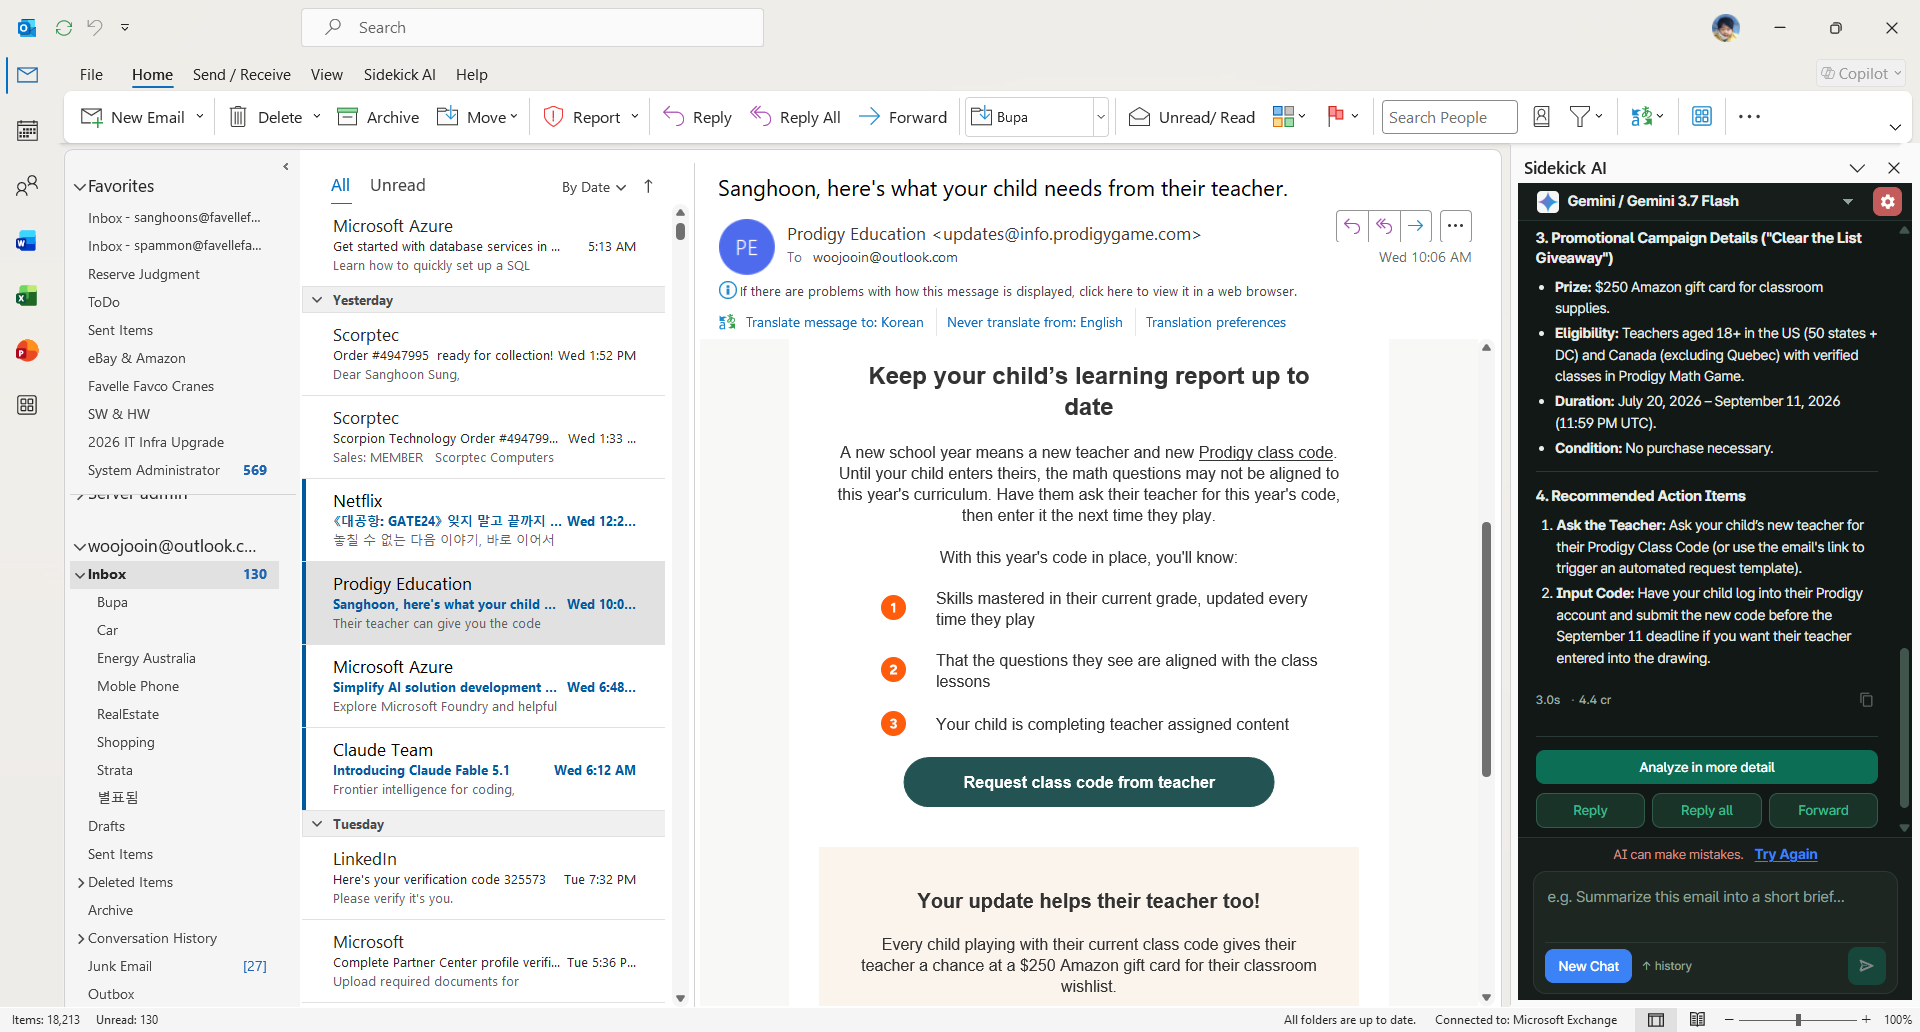
Task: Switch to Reading view in status bar
Action: click(1697, 1020)
